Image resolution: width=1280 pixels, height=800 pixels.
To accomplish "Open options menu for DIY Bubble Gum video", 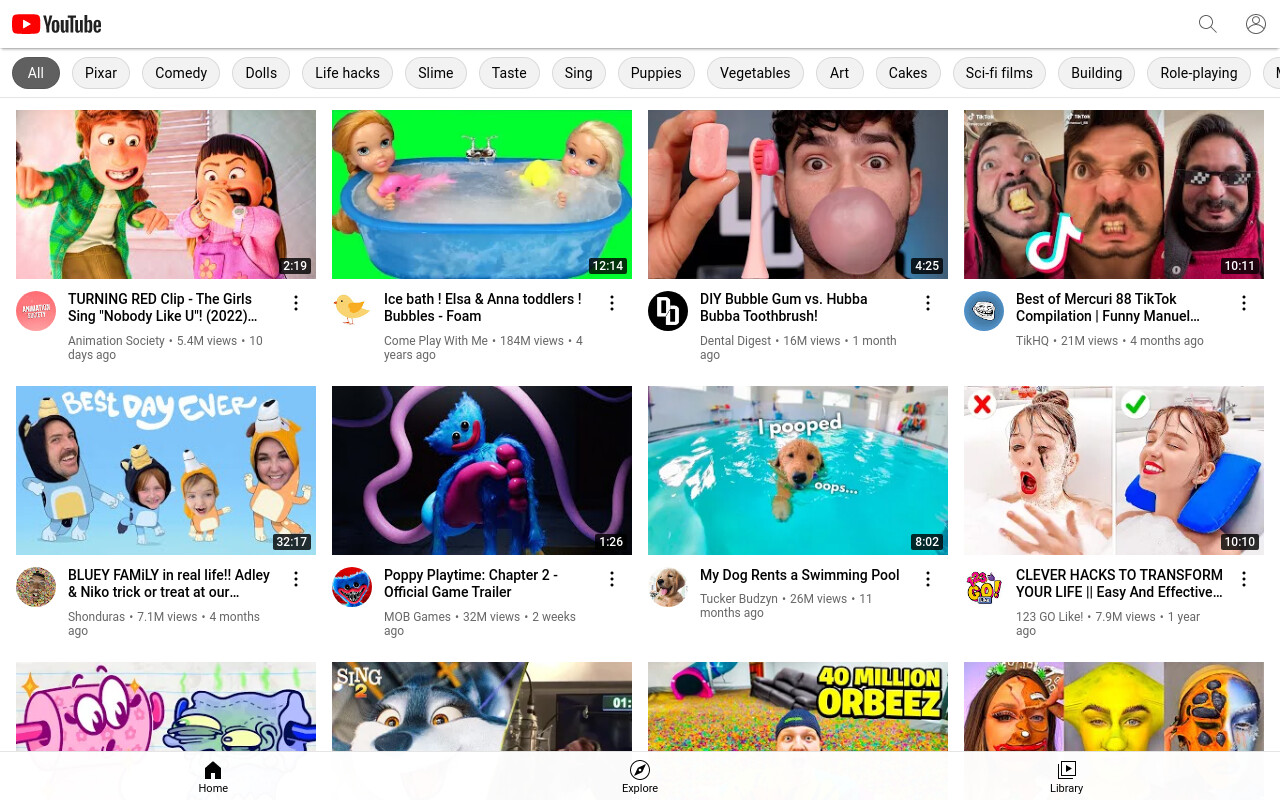I will pyautogui.click(x=928, y=303).
